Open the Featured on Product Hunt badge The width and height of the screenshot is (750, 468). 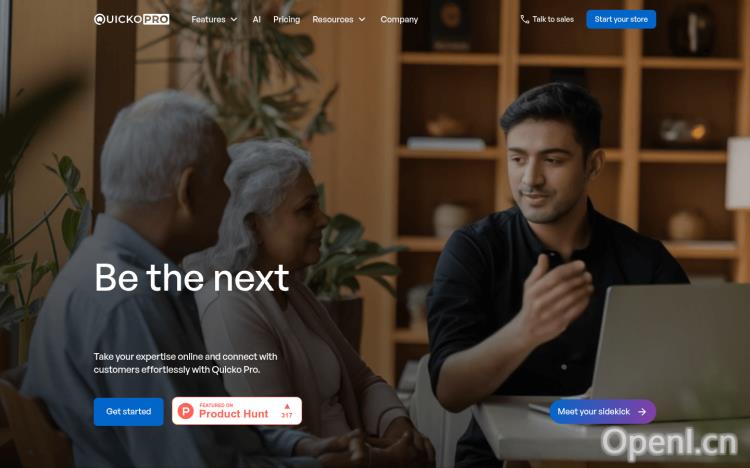click(237, 411)
